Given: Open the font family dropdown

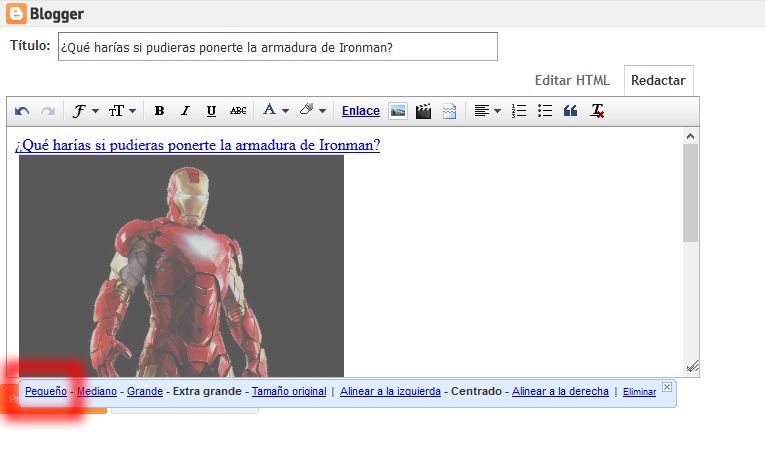Looking at the screenshot, I should click(x=83, y=111).
